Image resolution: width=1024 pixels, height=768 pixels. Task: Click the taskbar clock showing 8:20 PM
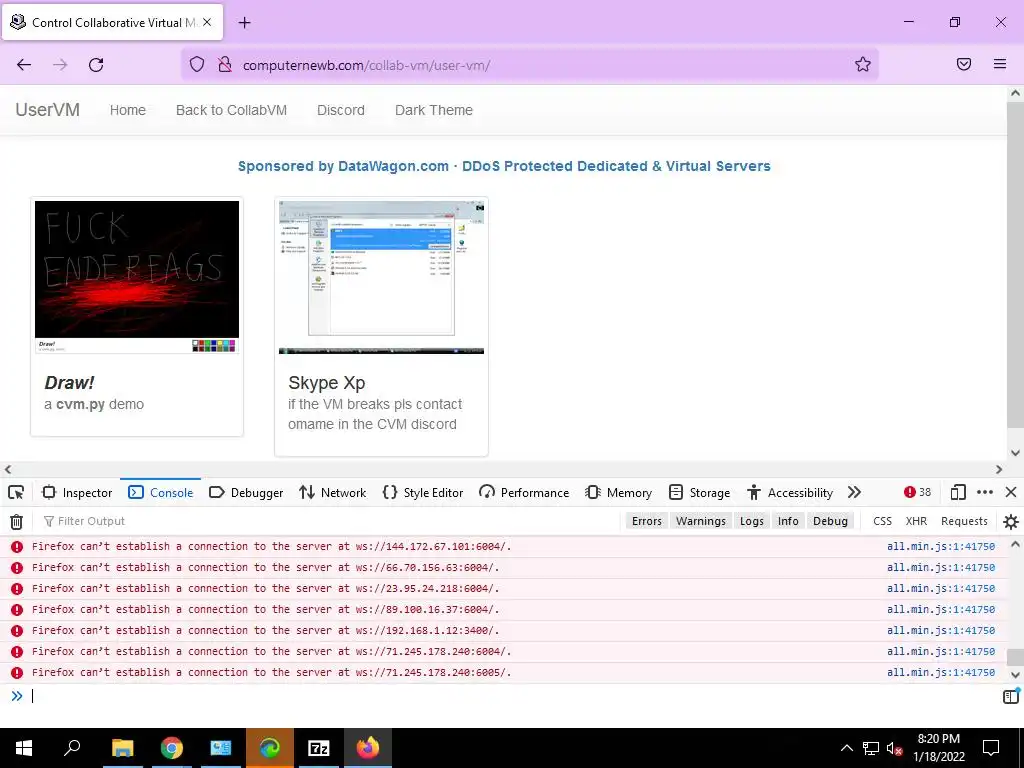[x=938, y=748]
